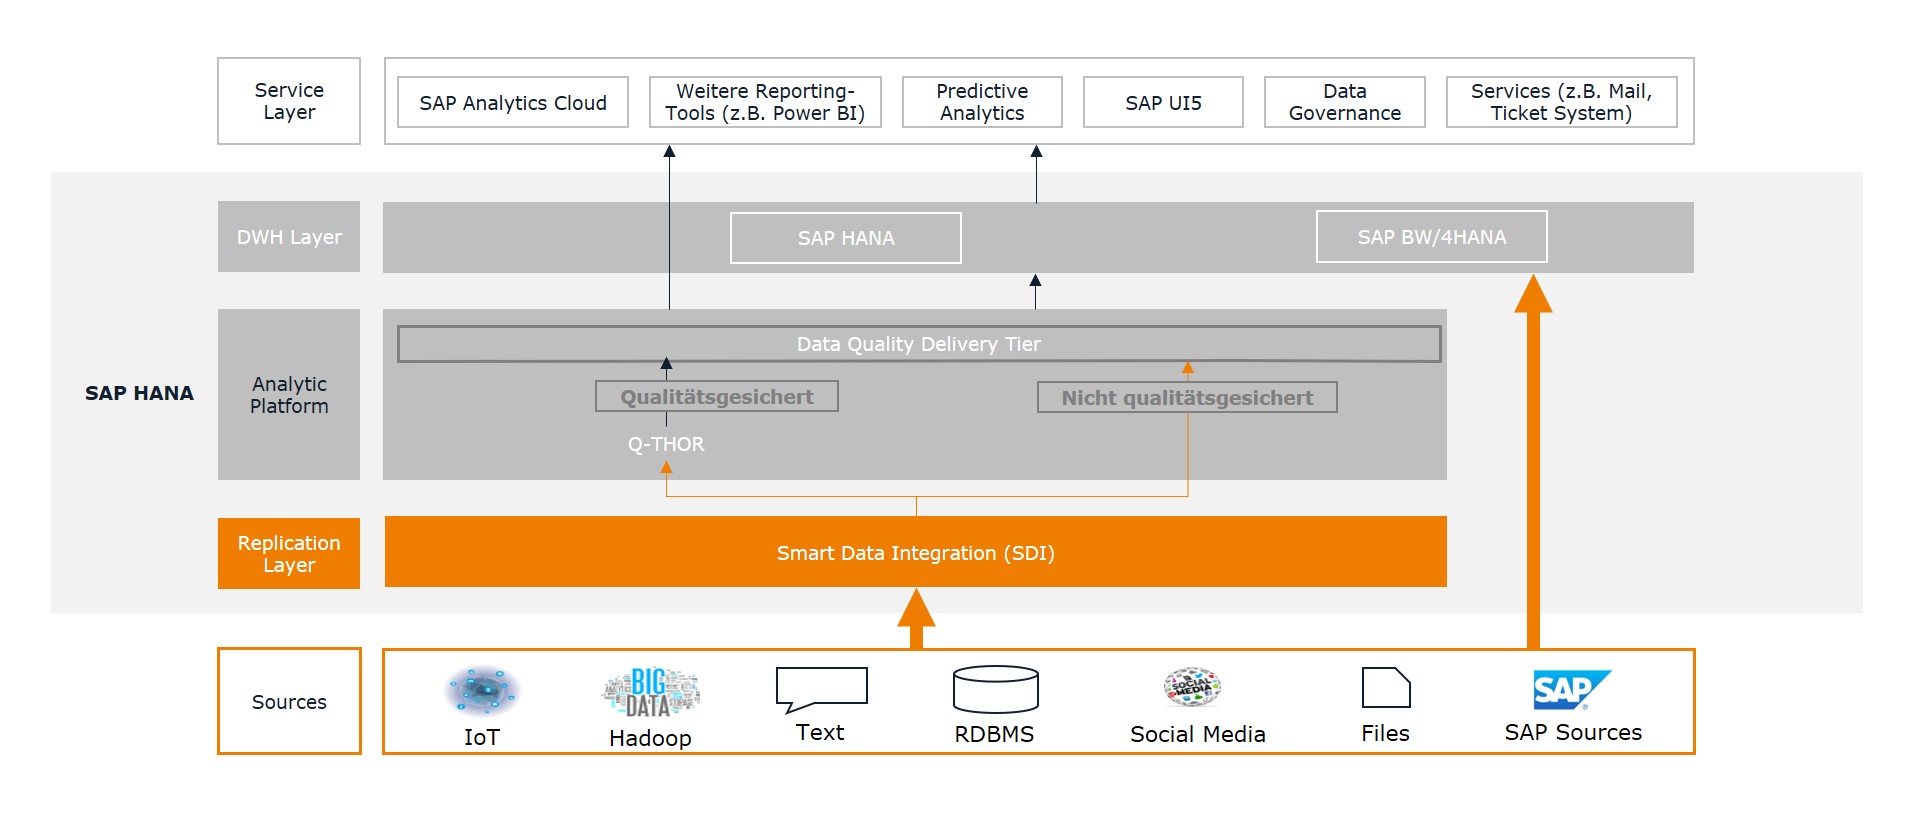Click the DWH Layer label box
The image size is (1912, 826).
pyautogui.click(x=289, y=237)
